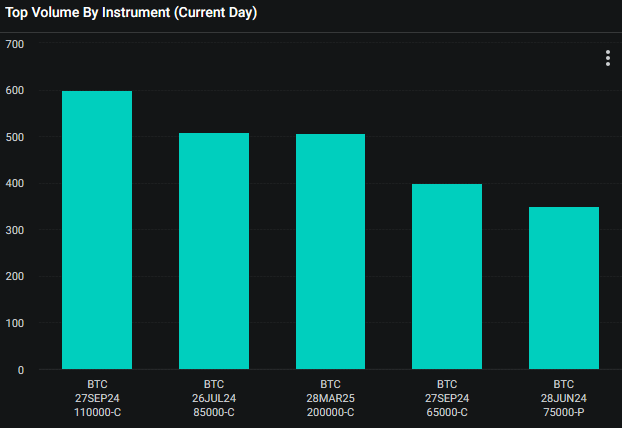
Task: Select the 28JUN24 75000-P axis label
Action: coord(564,398)
